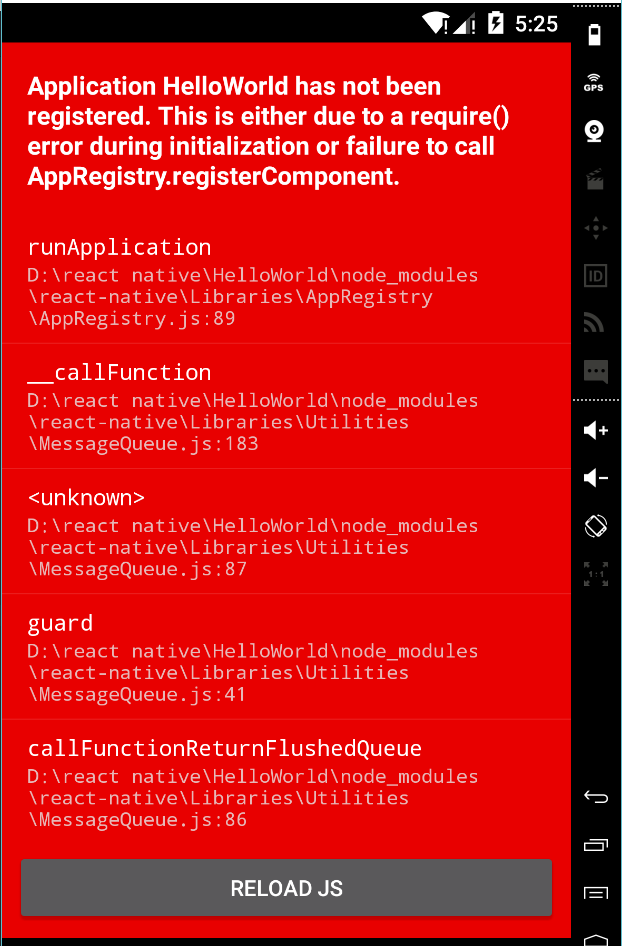Toggle pixel perfect 1:1 mode
Screen dimensions: 622x946
point(595,574)
